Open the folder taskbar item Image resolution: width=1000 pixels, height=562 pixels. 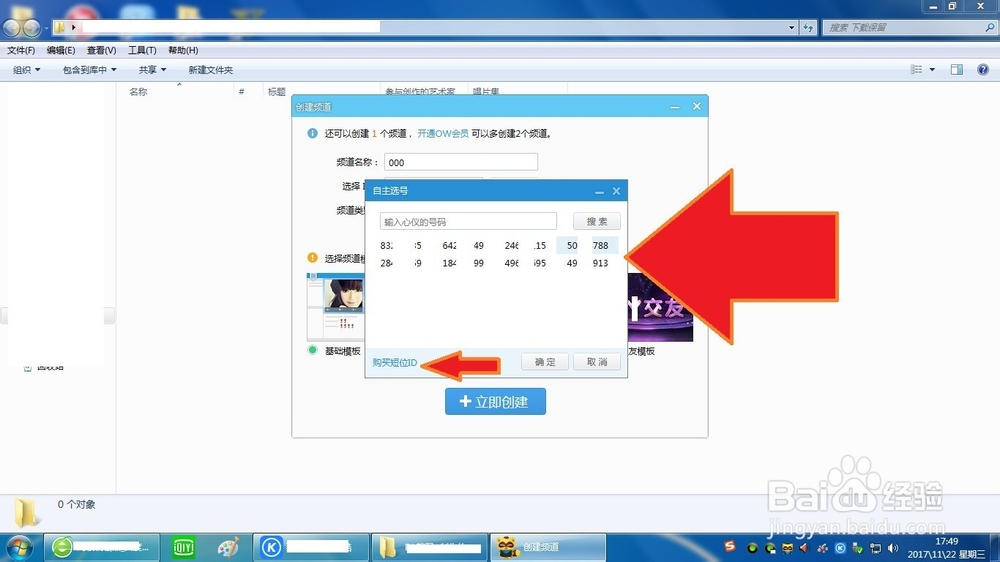point(430,547)
